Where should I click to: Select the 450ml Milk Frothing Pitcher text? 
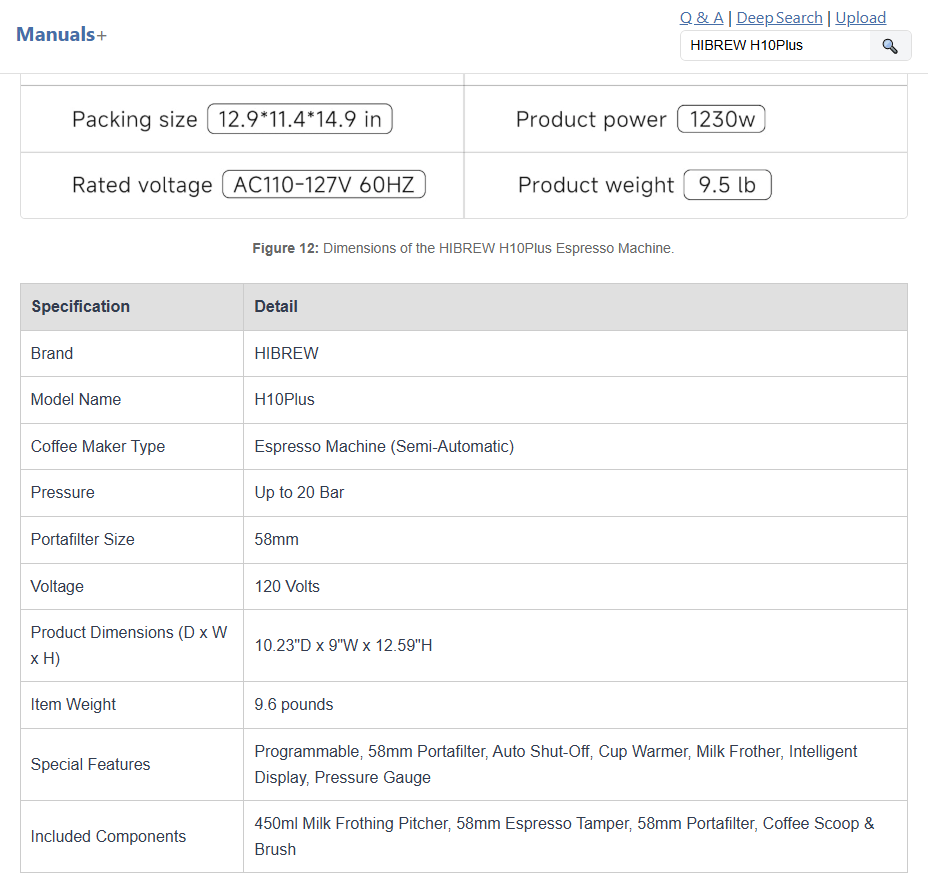[564, 837]
